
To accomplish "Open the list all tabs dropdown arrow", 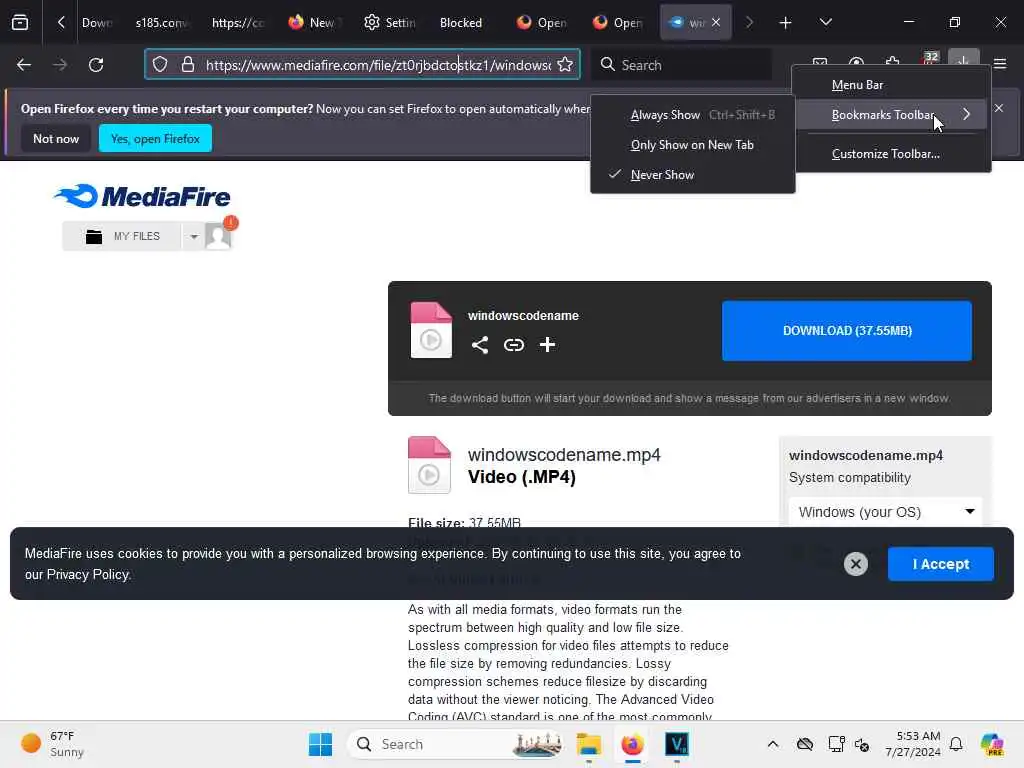I will (825, 22).
